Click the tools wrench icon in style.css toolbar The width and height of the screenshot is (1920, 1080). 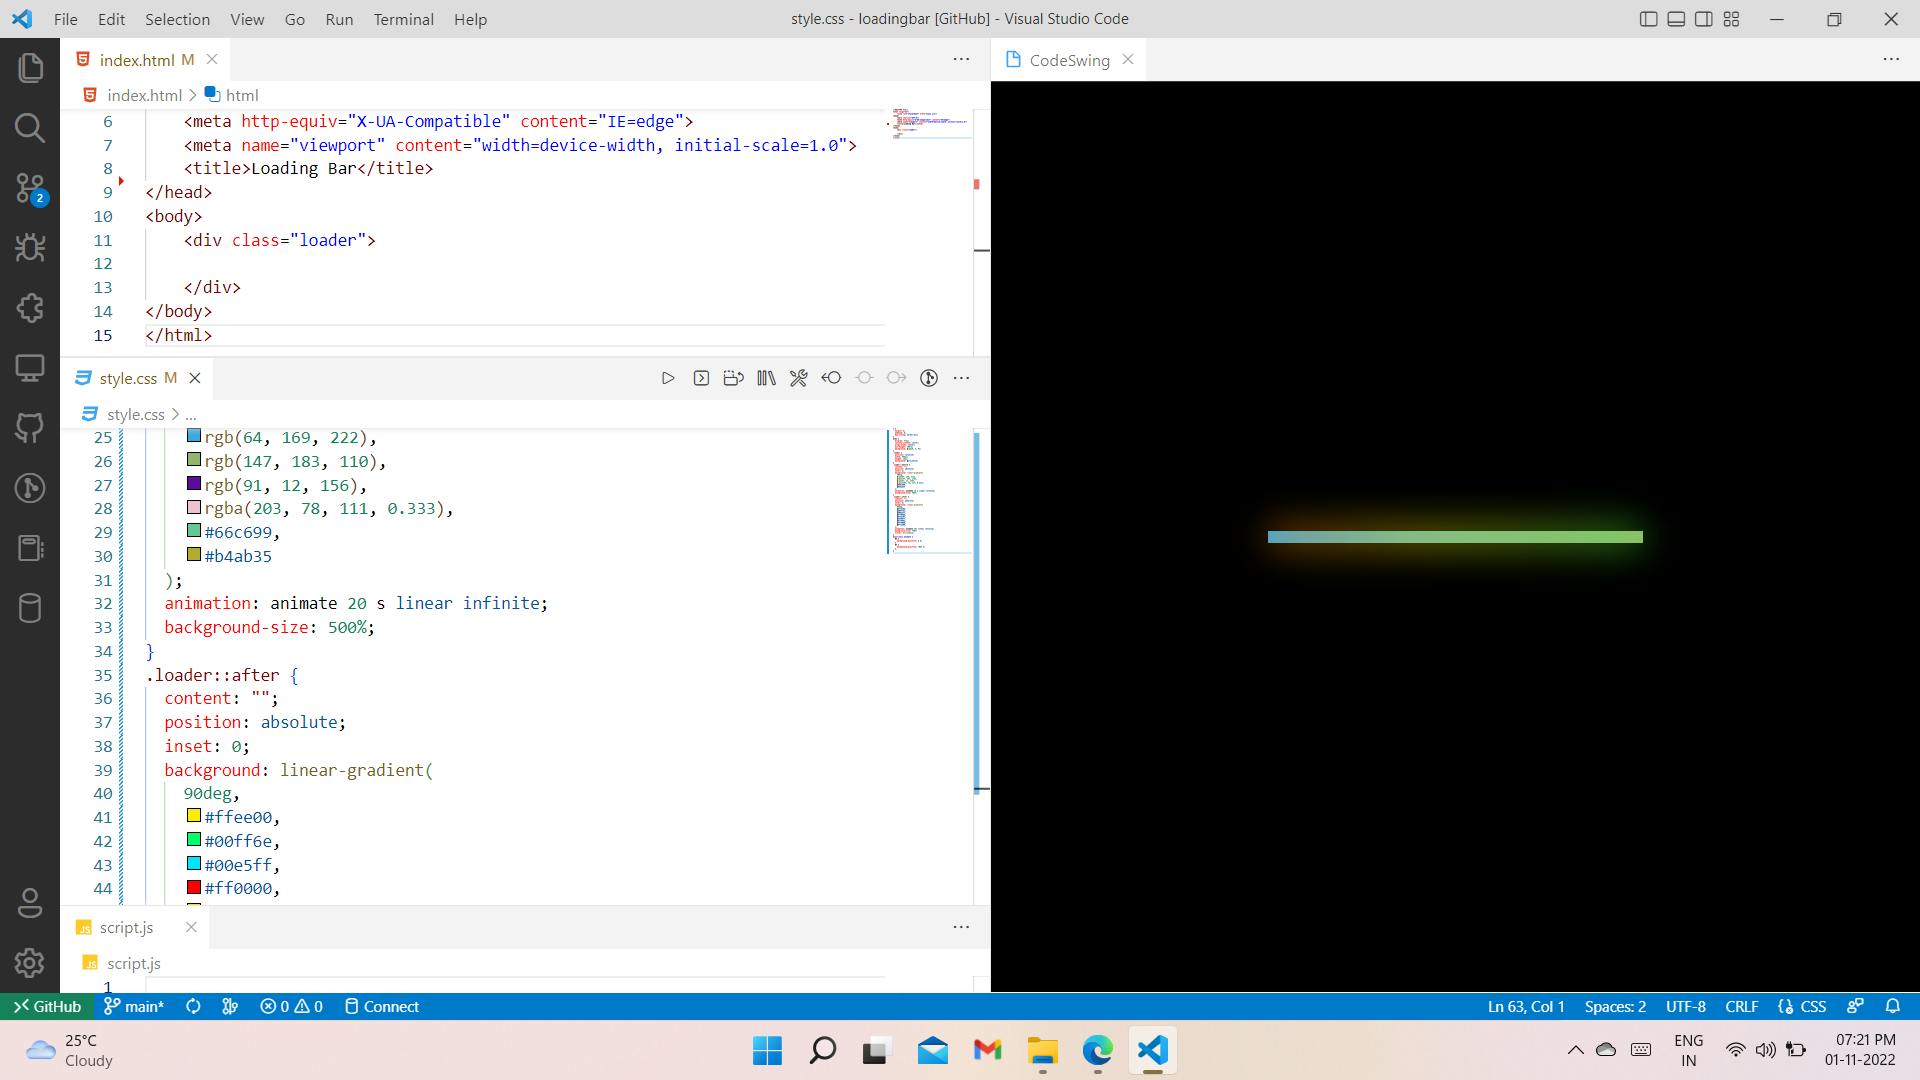(798, 378)
